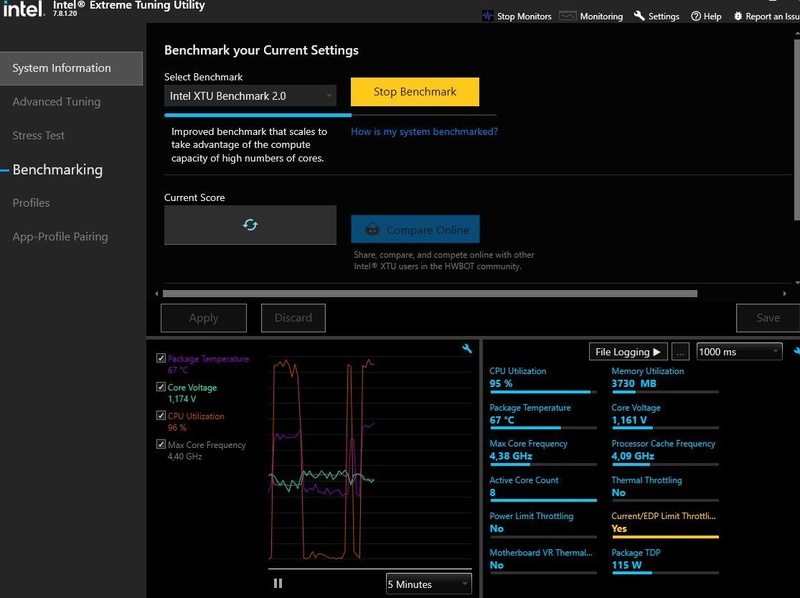Open the 1000 ms polling interval dropdown

pyautogui.click(x=739, y=352)
